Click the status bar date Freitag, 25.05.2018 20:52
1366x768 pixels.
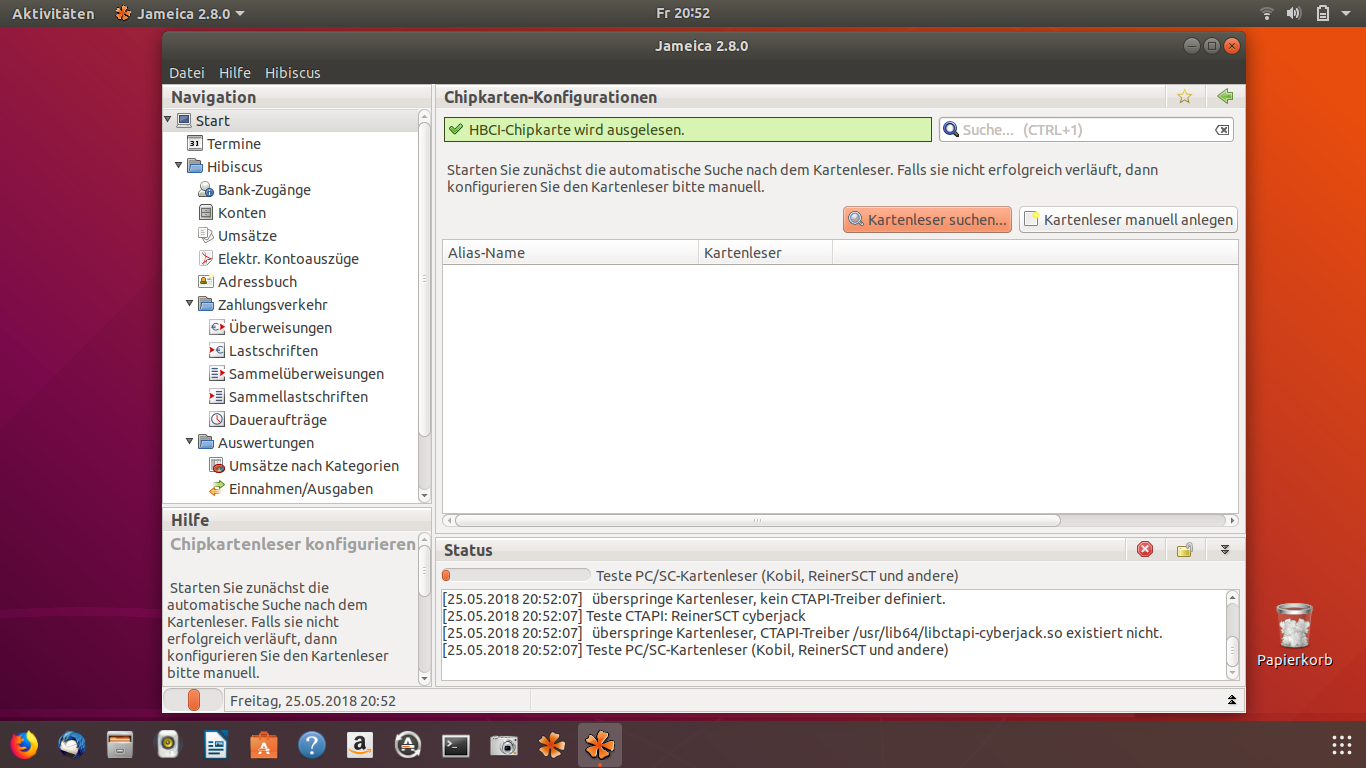(x=313, y=701)
